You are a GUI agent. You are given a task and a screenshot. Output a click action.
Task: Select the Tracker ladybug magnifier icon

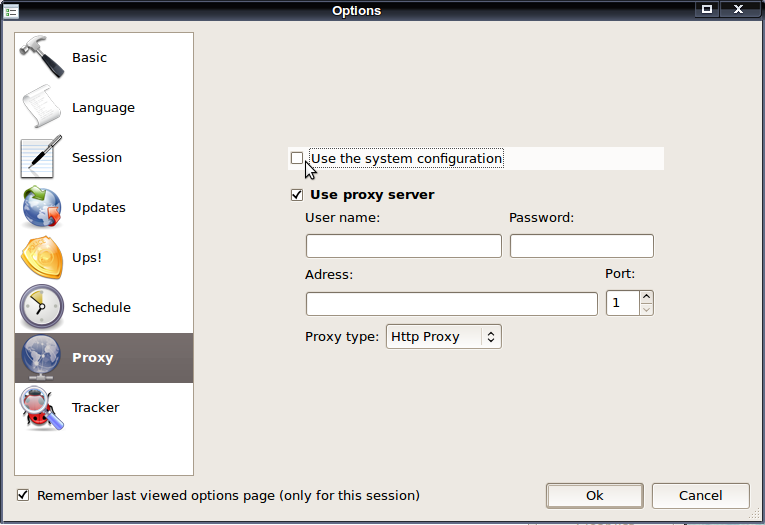coord(41,408)
